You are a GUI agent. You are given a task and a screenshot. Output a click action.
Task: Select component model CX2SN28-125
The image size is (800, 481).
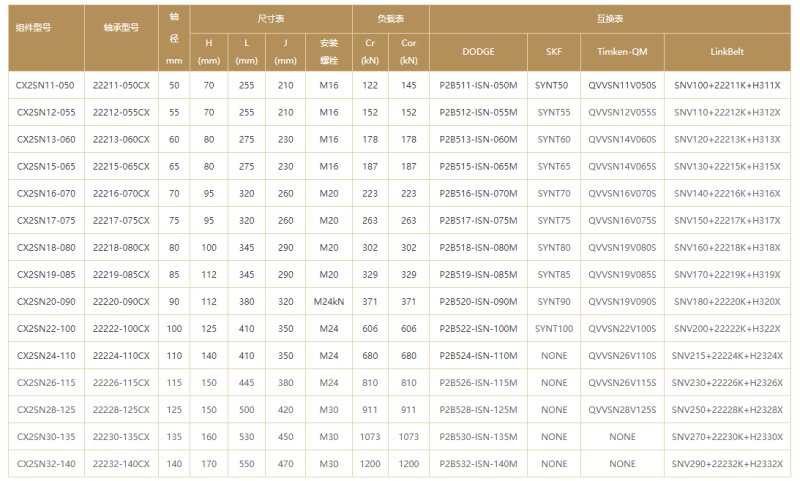pyautogui.click(x=46, y=410)
